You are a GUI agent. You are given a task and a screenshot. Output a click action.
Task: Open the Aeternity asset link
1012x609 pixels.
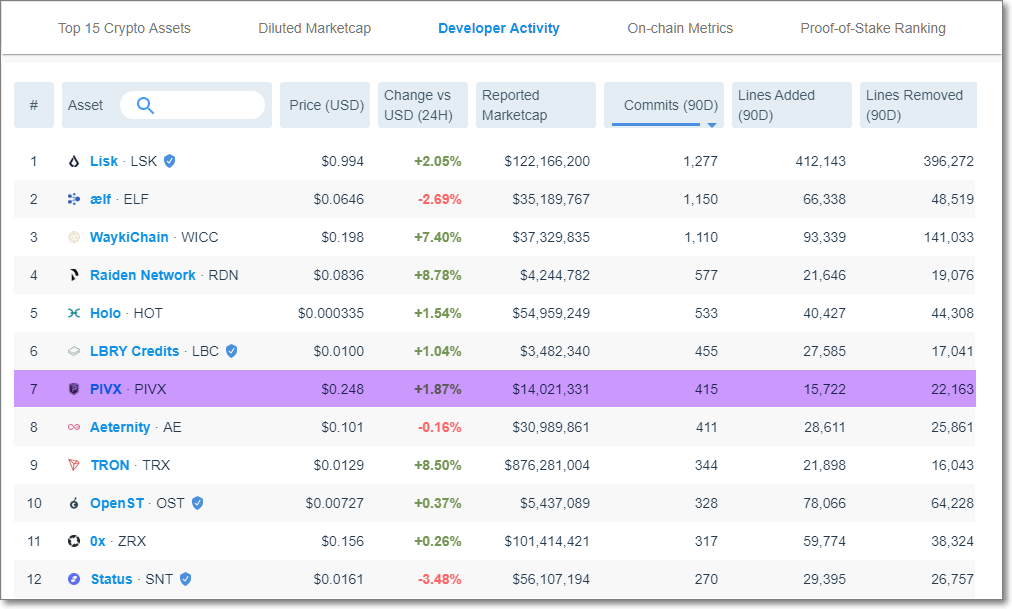click(x=120, y=427)
